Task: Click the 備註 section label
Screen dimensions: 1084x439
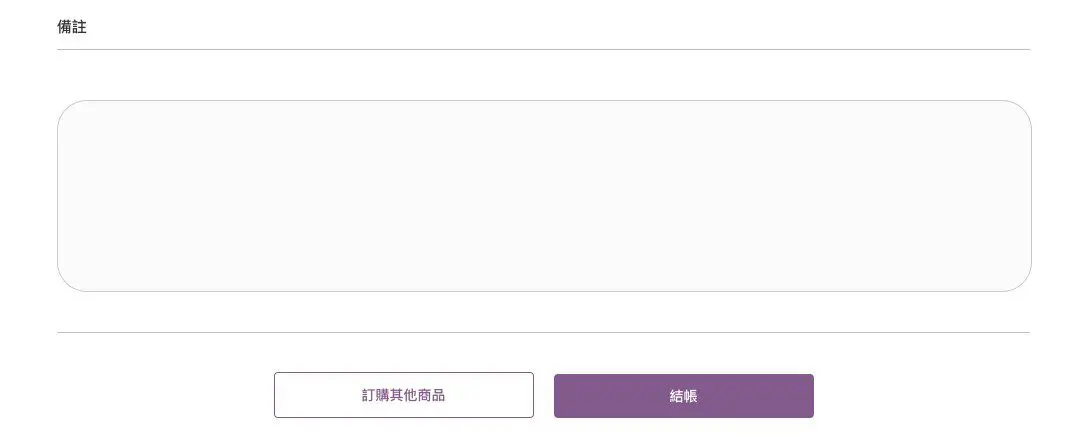Action: point(72,28)
